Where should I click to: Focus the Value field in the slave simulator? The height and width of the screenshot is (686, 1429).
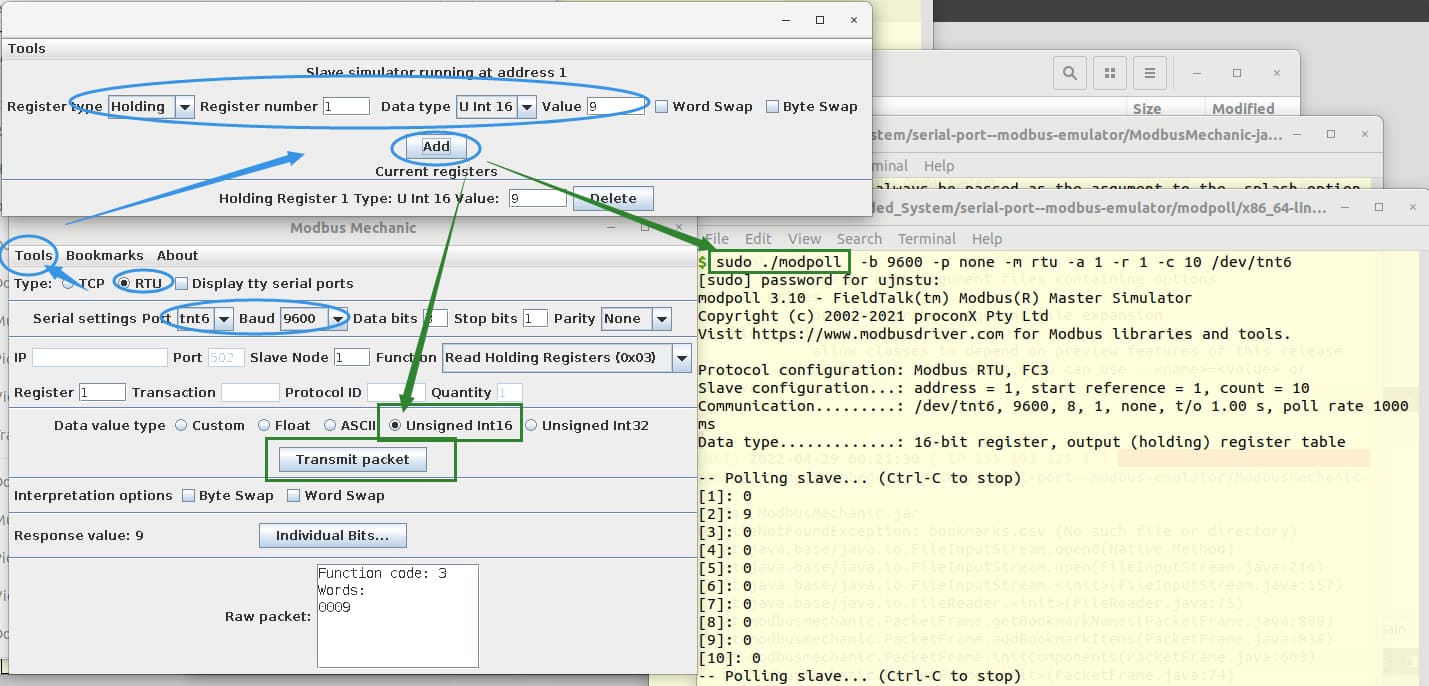615,106
